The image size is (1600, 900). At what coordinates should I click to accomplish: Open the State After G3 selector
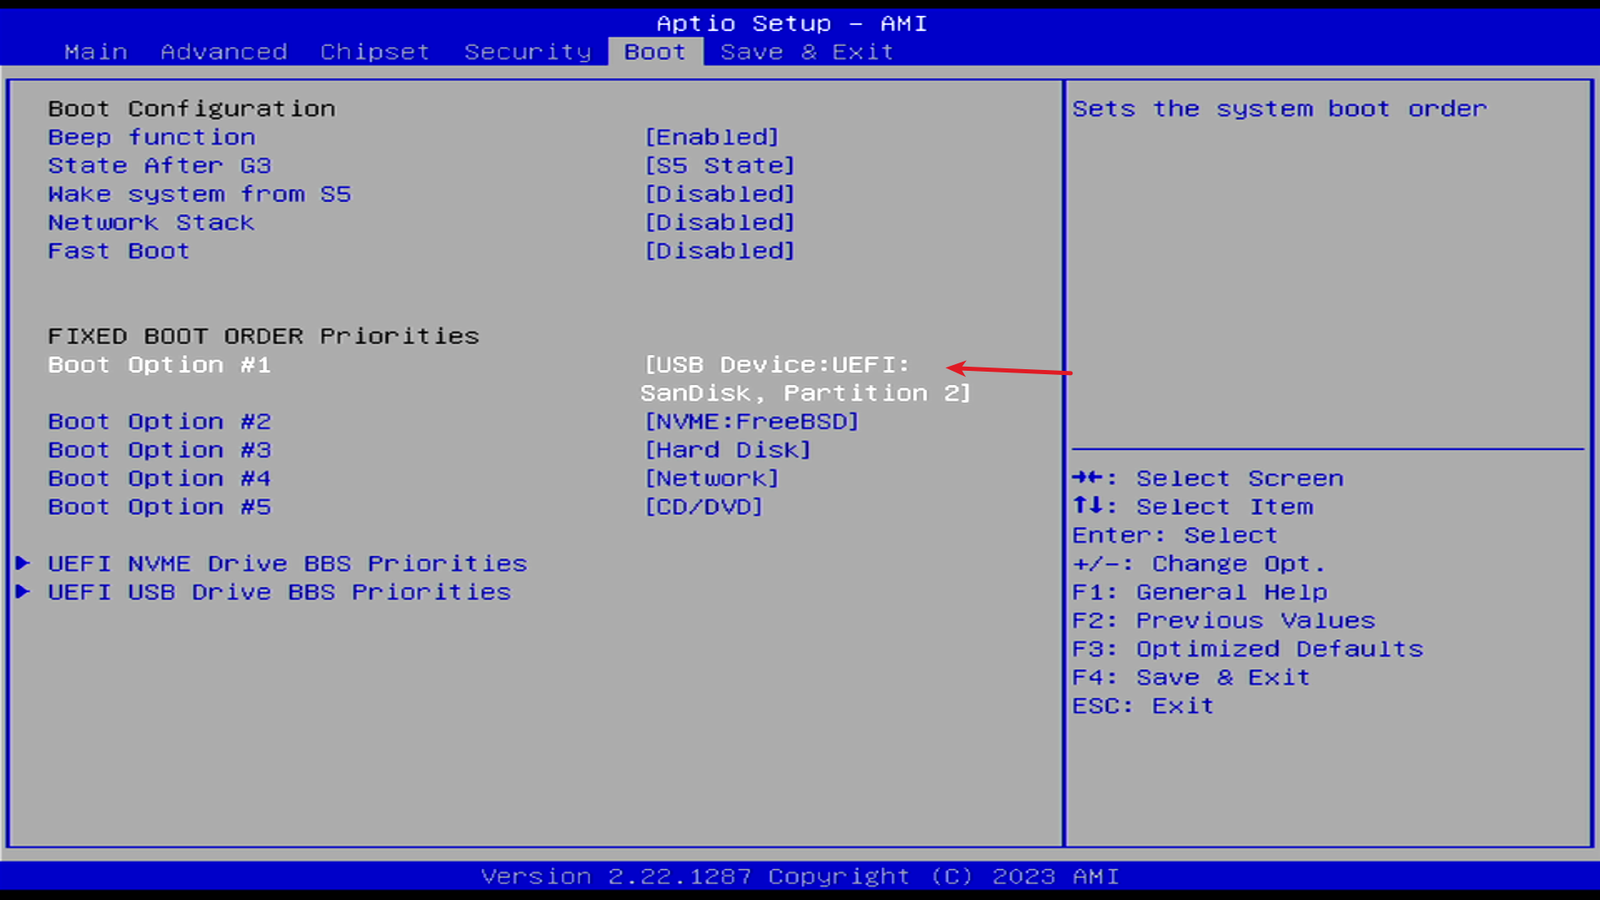pyautogui.click(x=718, y=165)
